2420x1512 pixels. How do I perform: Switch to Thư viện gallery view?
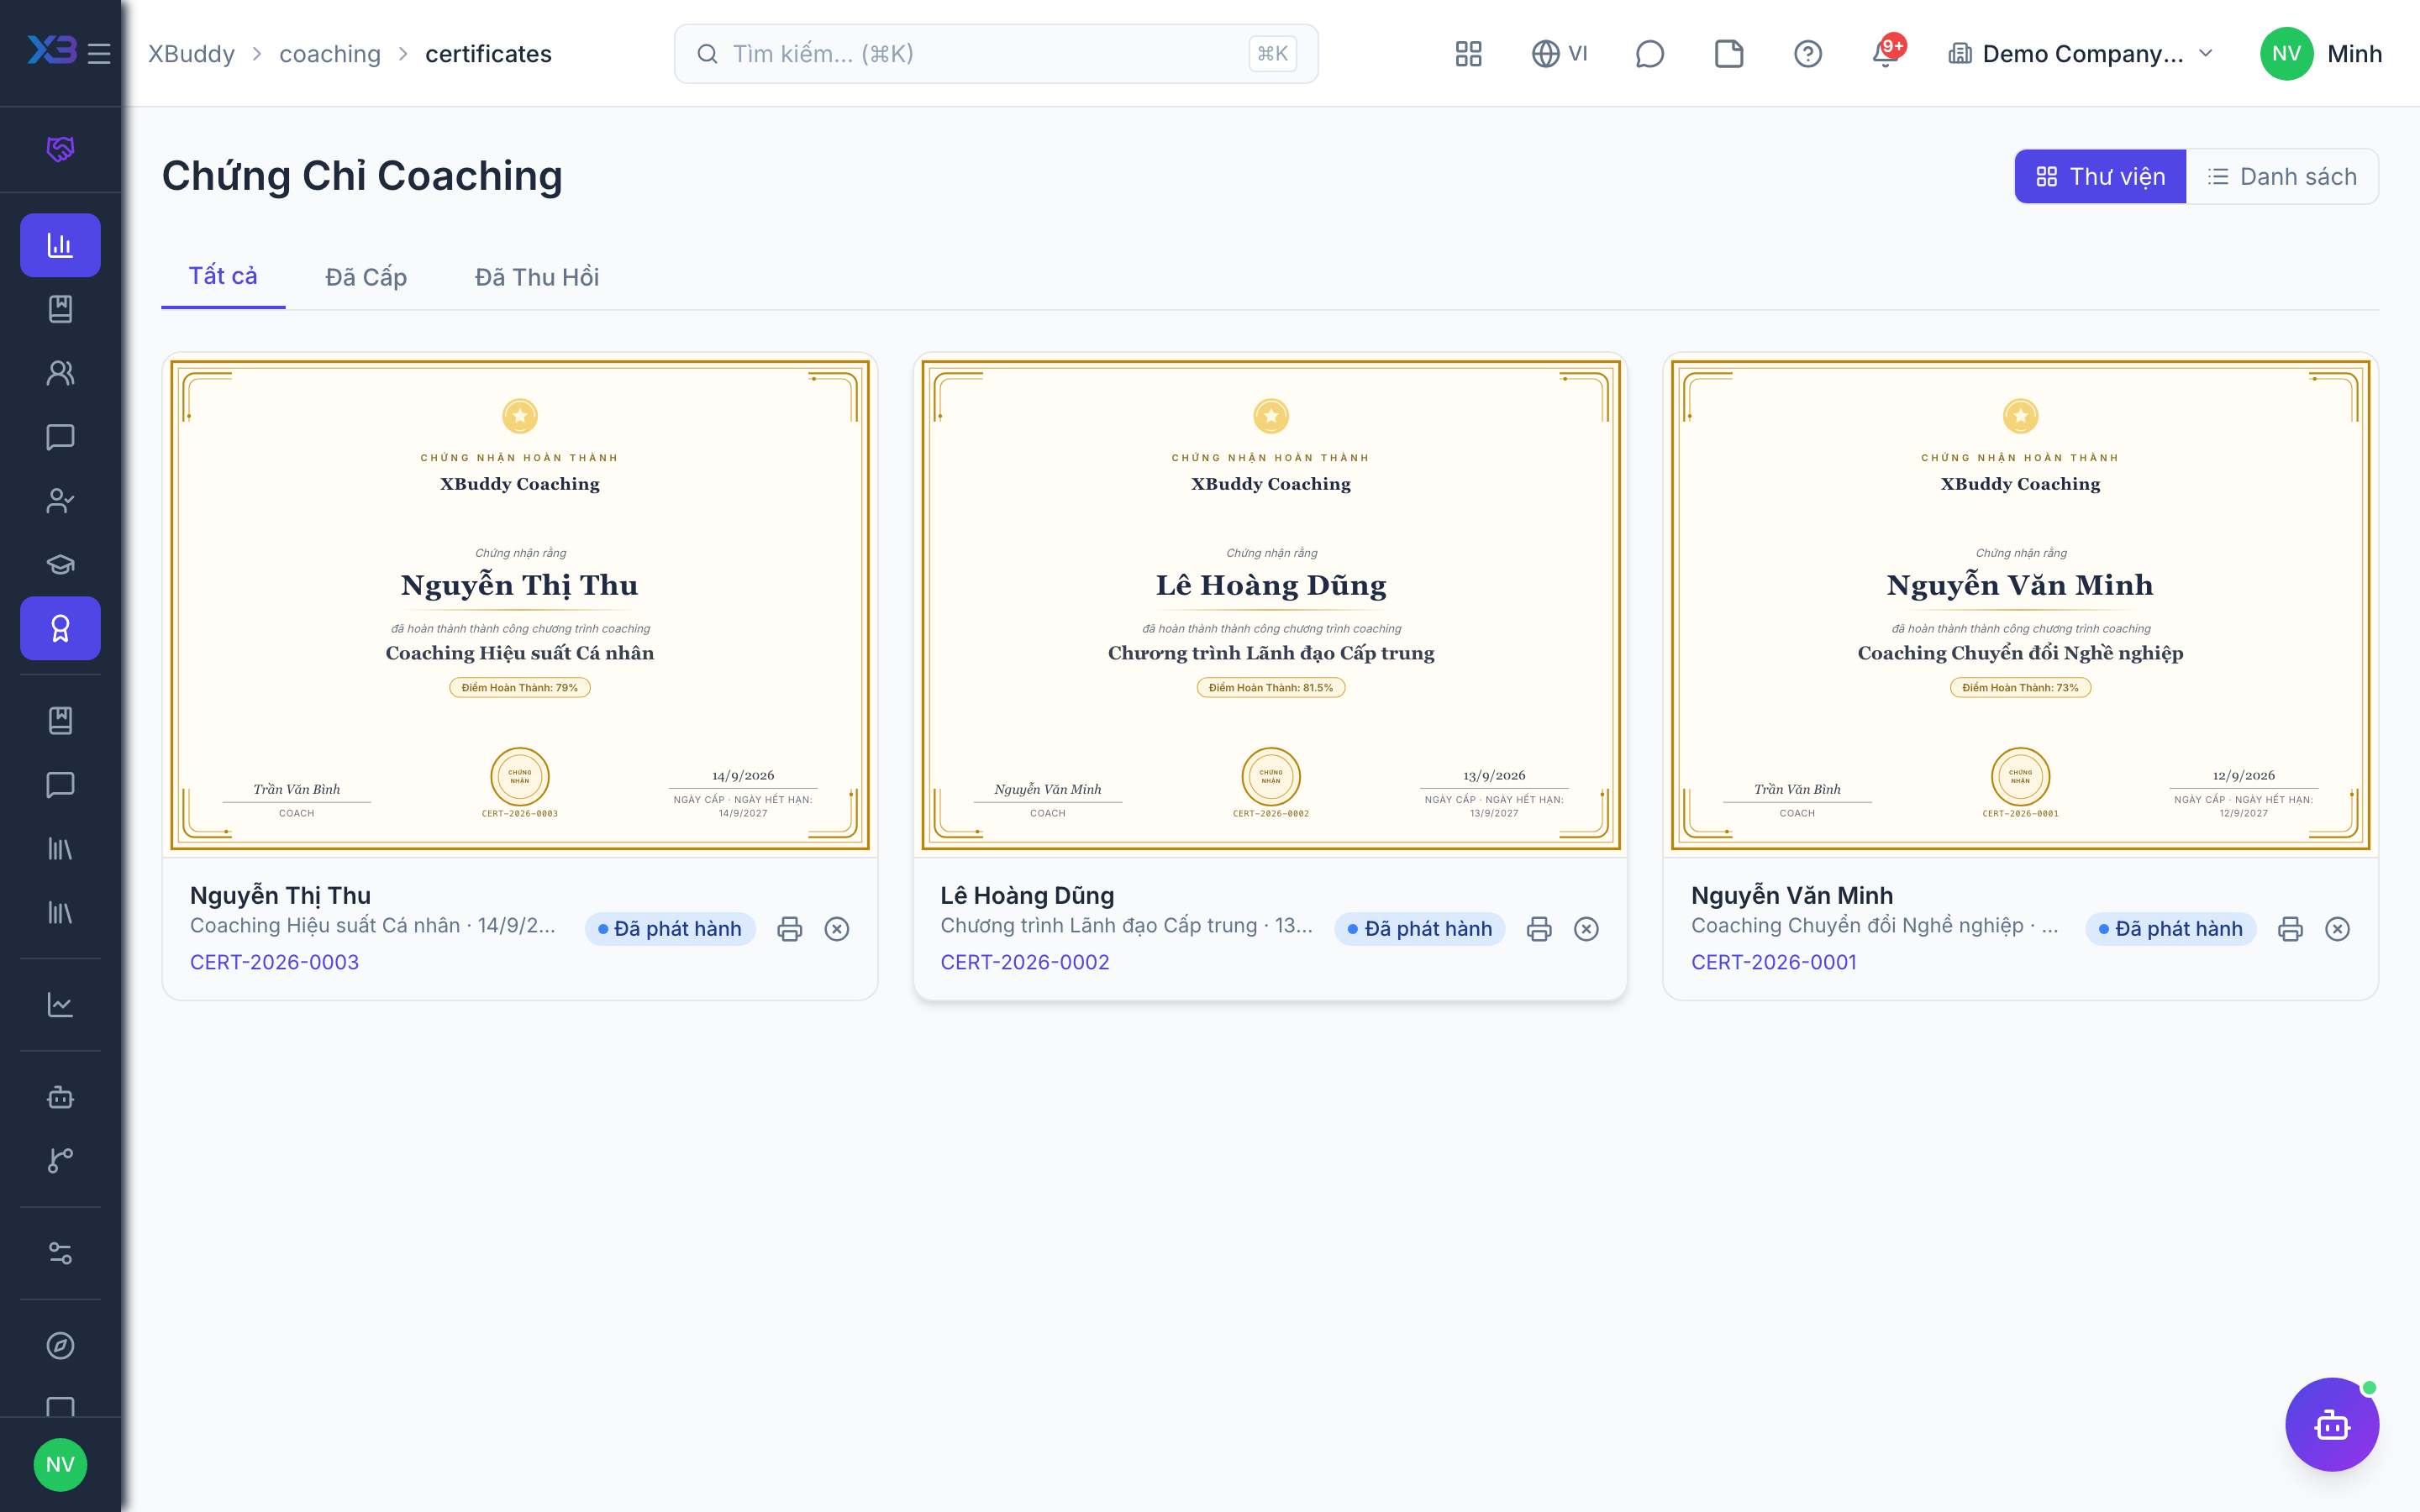point(2100,176)
